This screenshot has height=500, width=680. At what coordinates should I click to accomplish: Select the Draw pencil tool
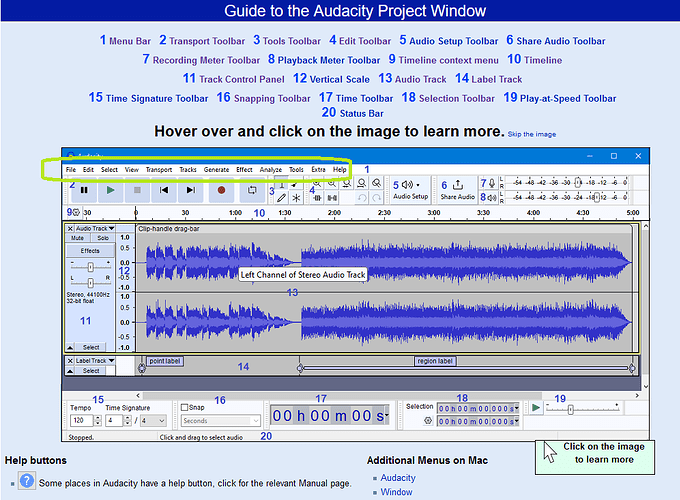[x=281, y=198]
